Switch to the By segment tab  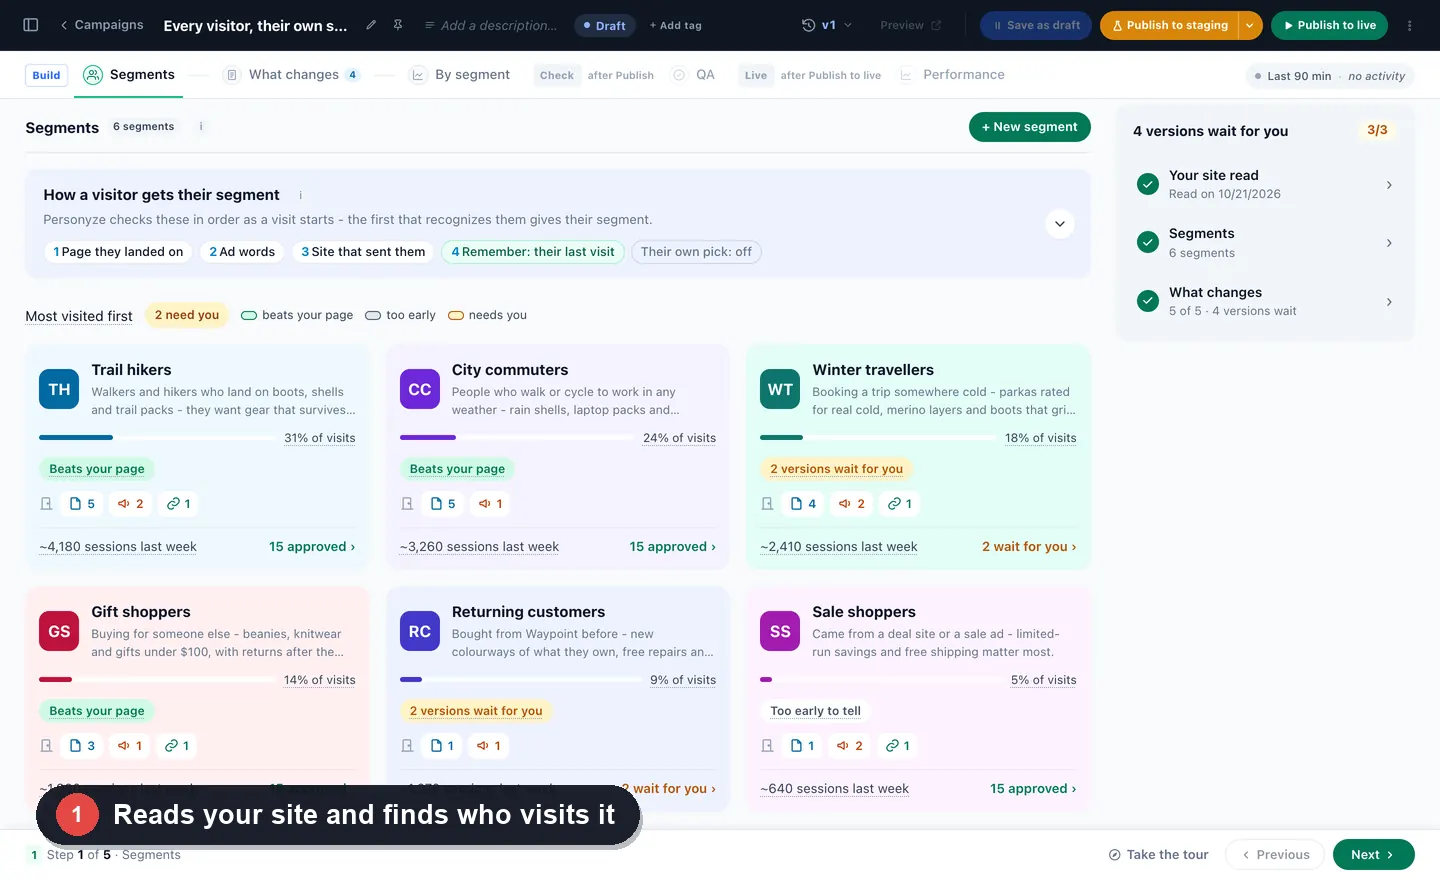coord(460,75)
